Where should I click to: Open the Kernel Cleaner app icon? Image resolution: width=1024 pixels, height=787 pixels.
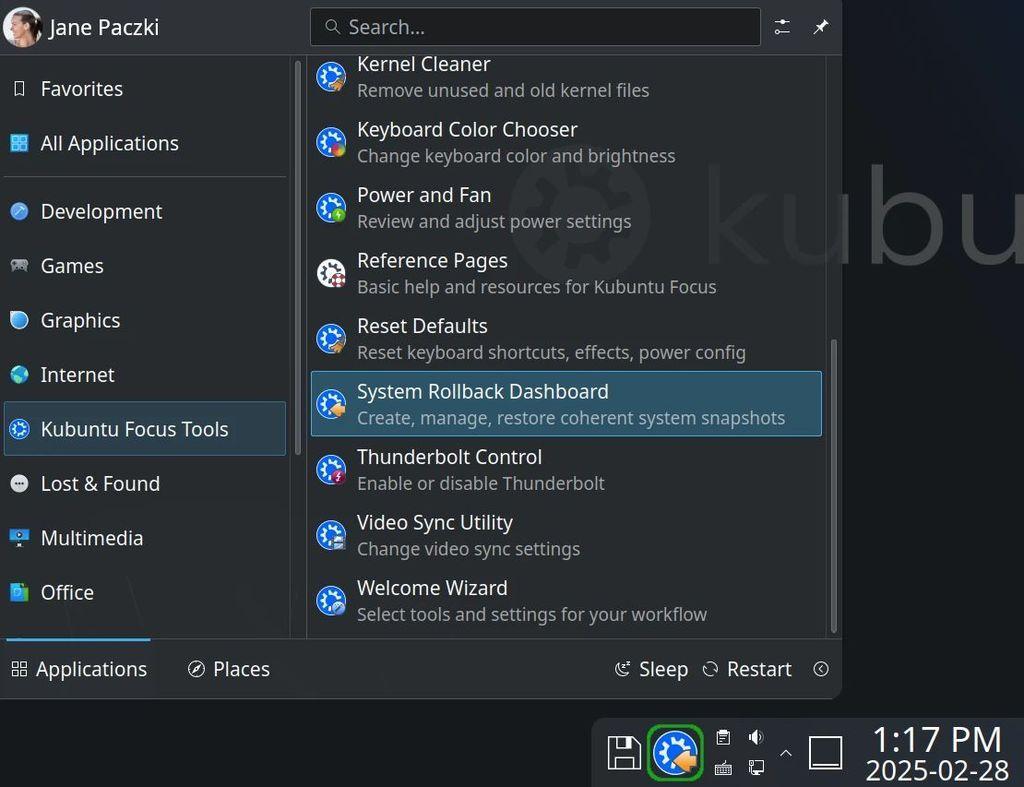pyautogui.click(x=331, y=76)
